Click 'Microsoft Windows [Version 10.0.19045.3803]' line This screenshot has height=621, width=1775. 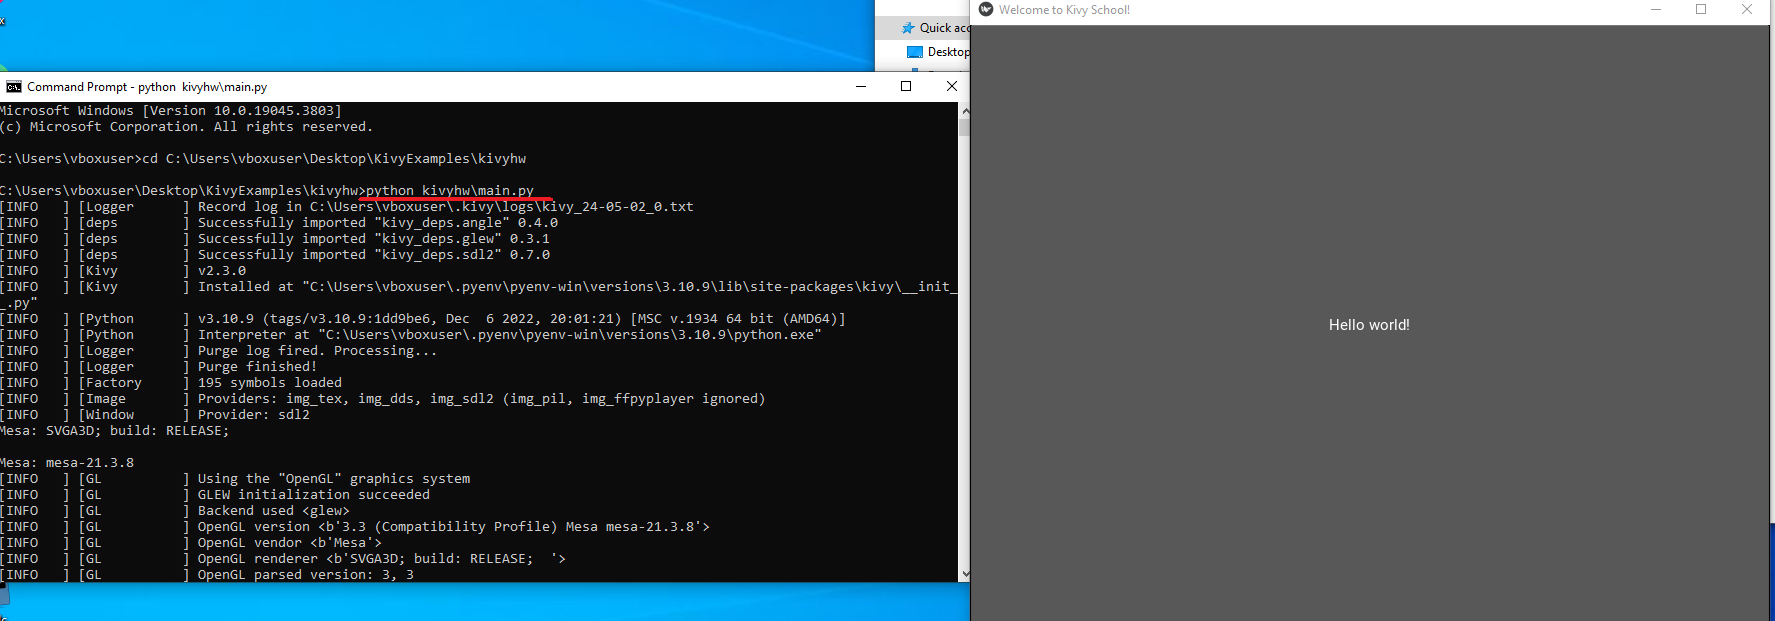point(171,110)
